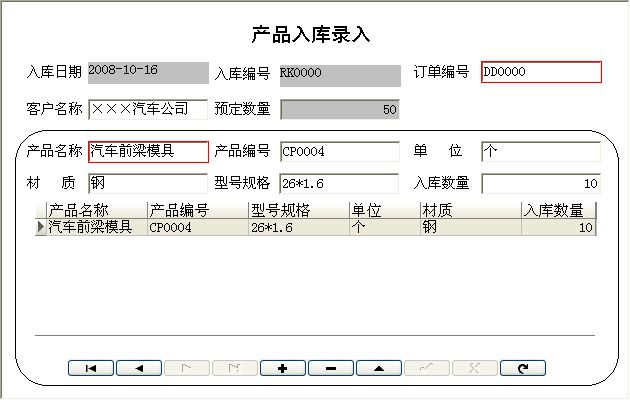Edit record with the up-triangle button
Viewport: 630px width, 400px height.
[x=379, y=368]
